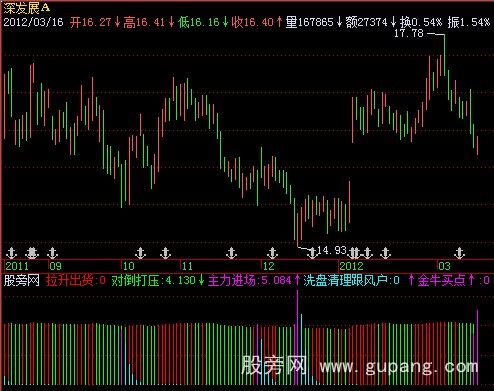Image resolution: width=494 pixels, height=391 pixels.
Task: Select the 12 month marker on the timeline
Action: [268, 266]
